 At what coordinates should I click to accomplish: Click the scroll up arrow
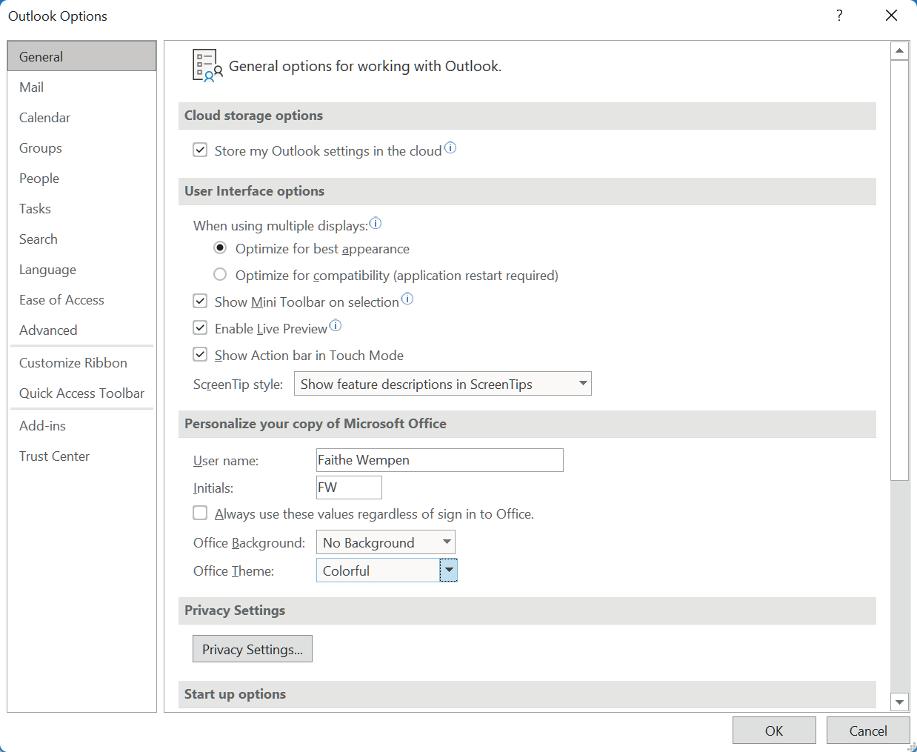click(x=899, y=51)
